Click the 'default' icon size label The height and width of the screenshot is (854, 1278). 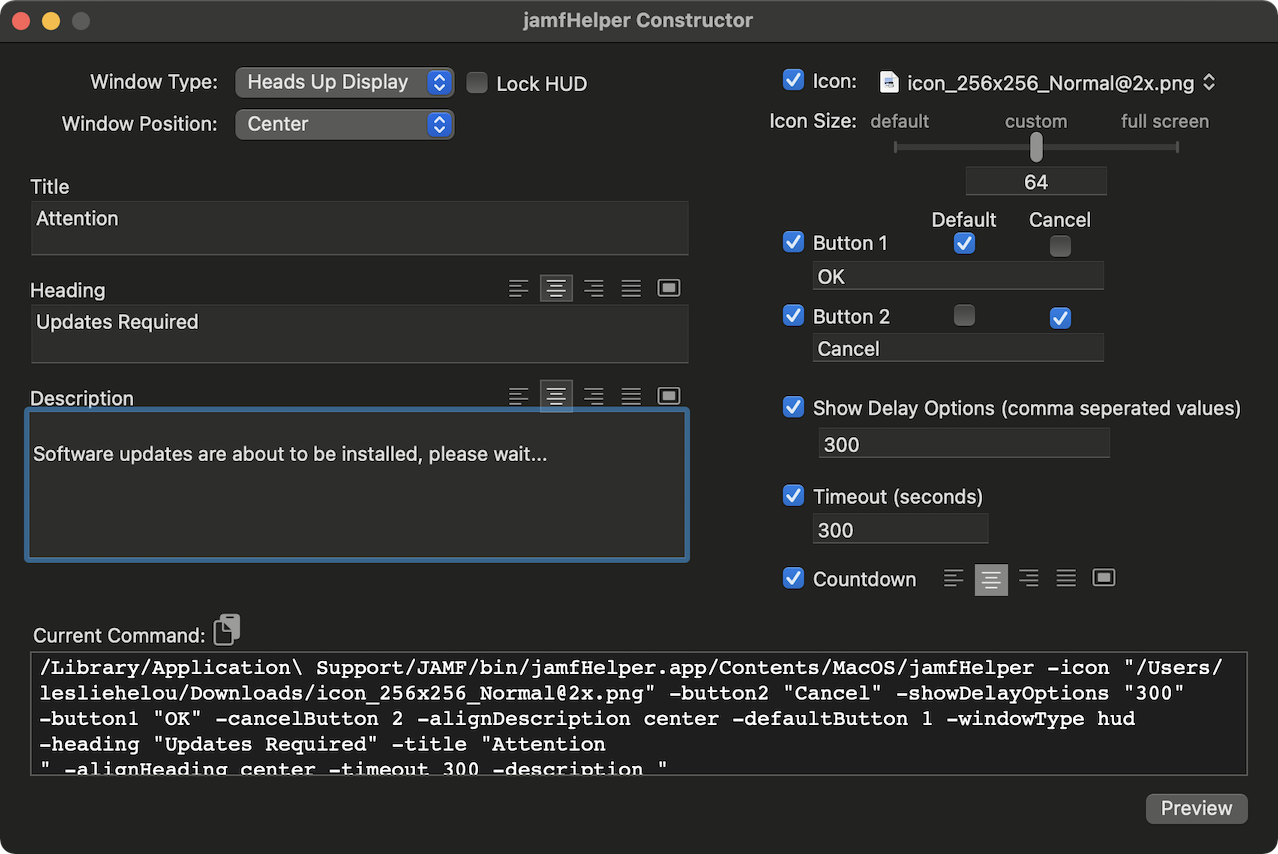(900, 121)
